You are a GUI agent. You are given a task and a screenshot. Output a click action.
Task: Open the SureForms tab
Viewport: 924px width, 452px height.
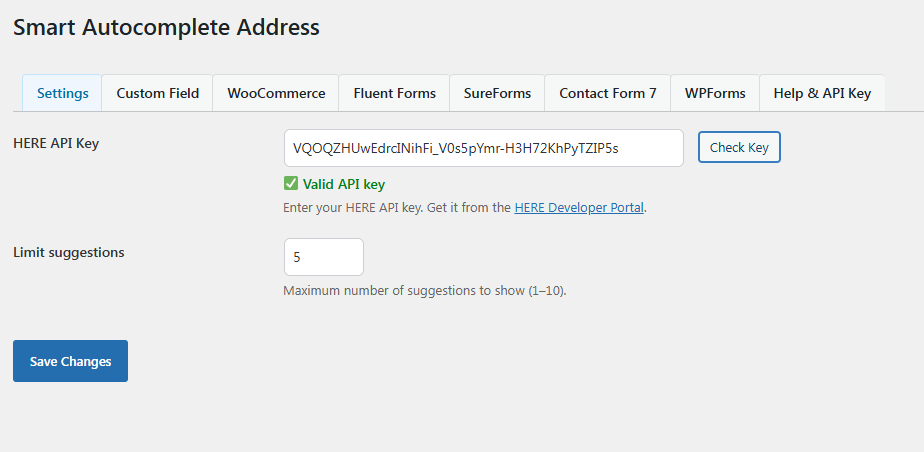[x=497, y=93]
